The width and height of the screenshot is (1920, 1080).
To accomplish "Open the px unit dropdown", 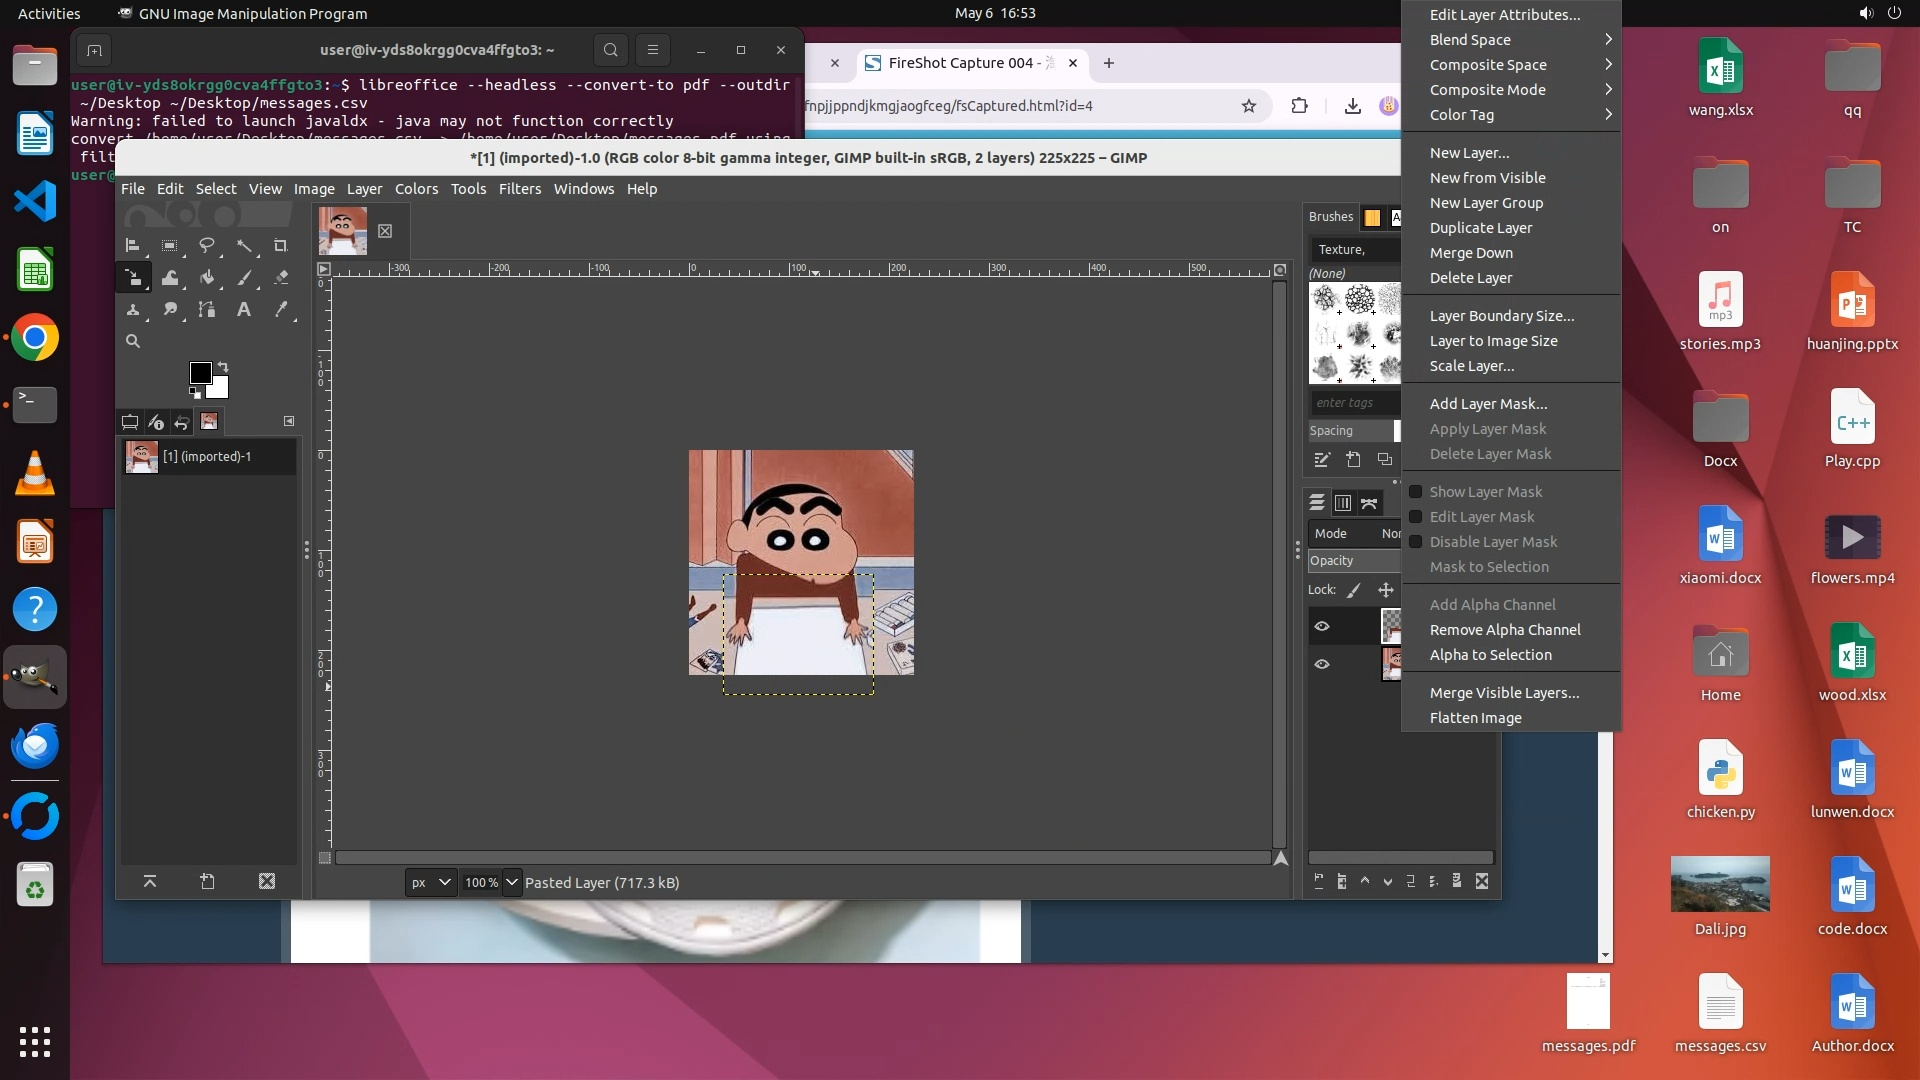I will click(x=431, y=882).
